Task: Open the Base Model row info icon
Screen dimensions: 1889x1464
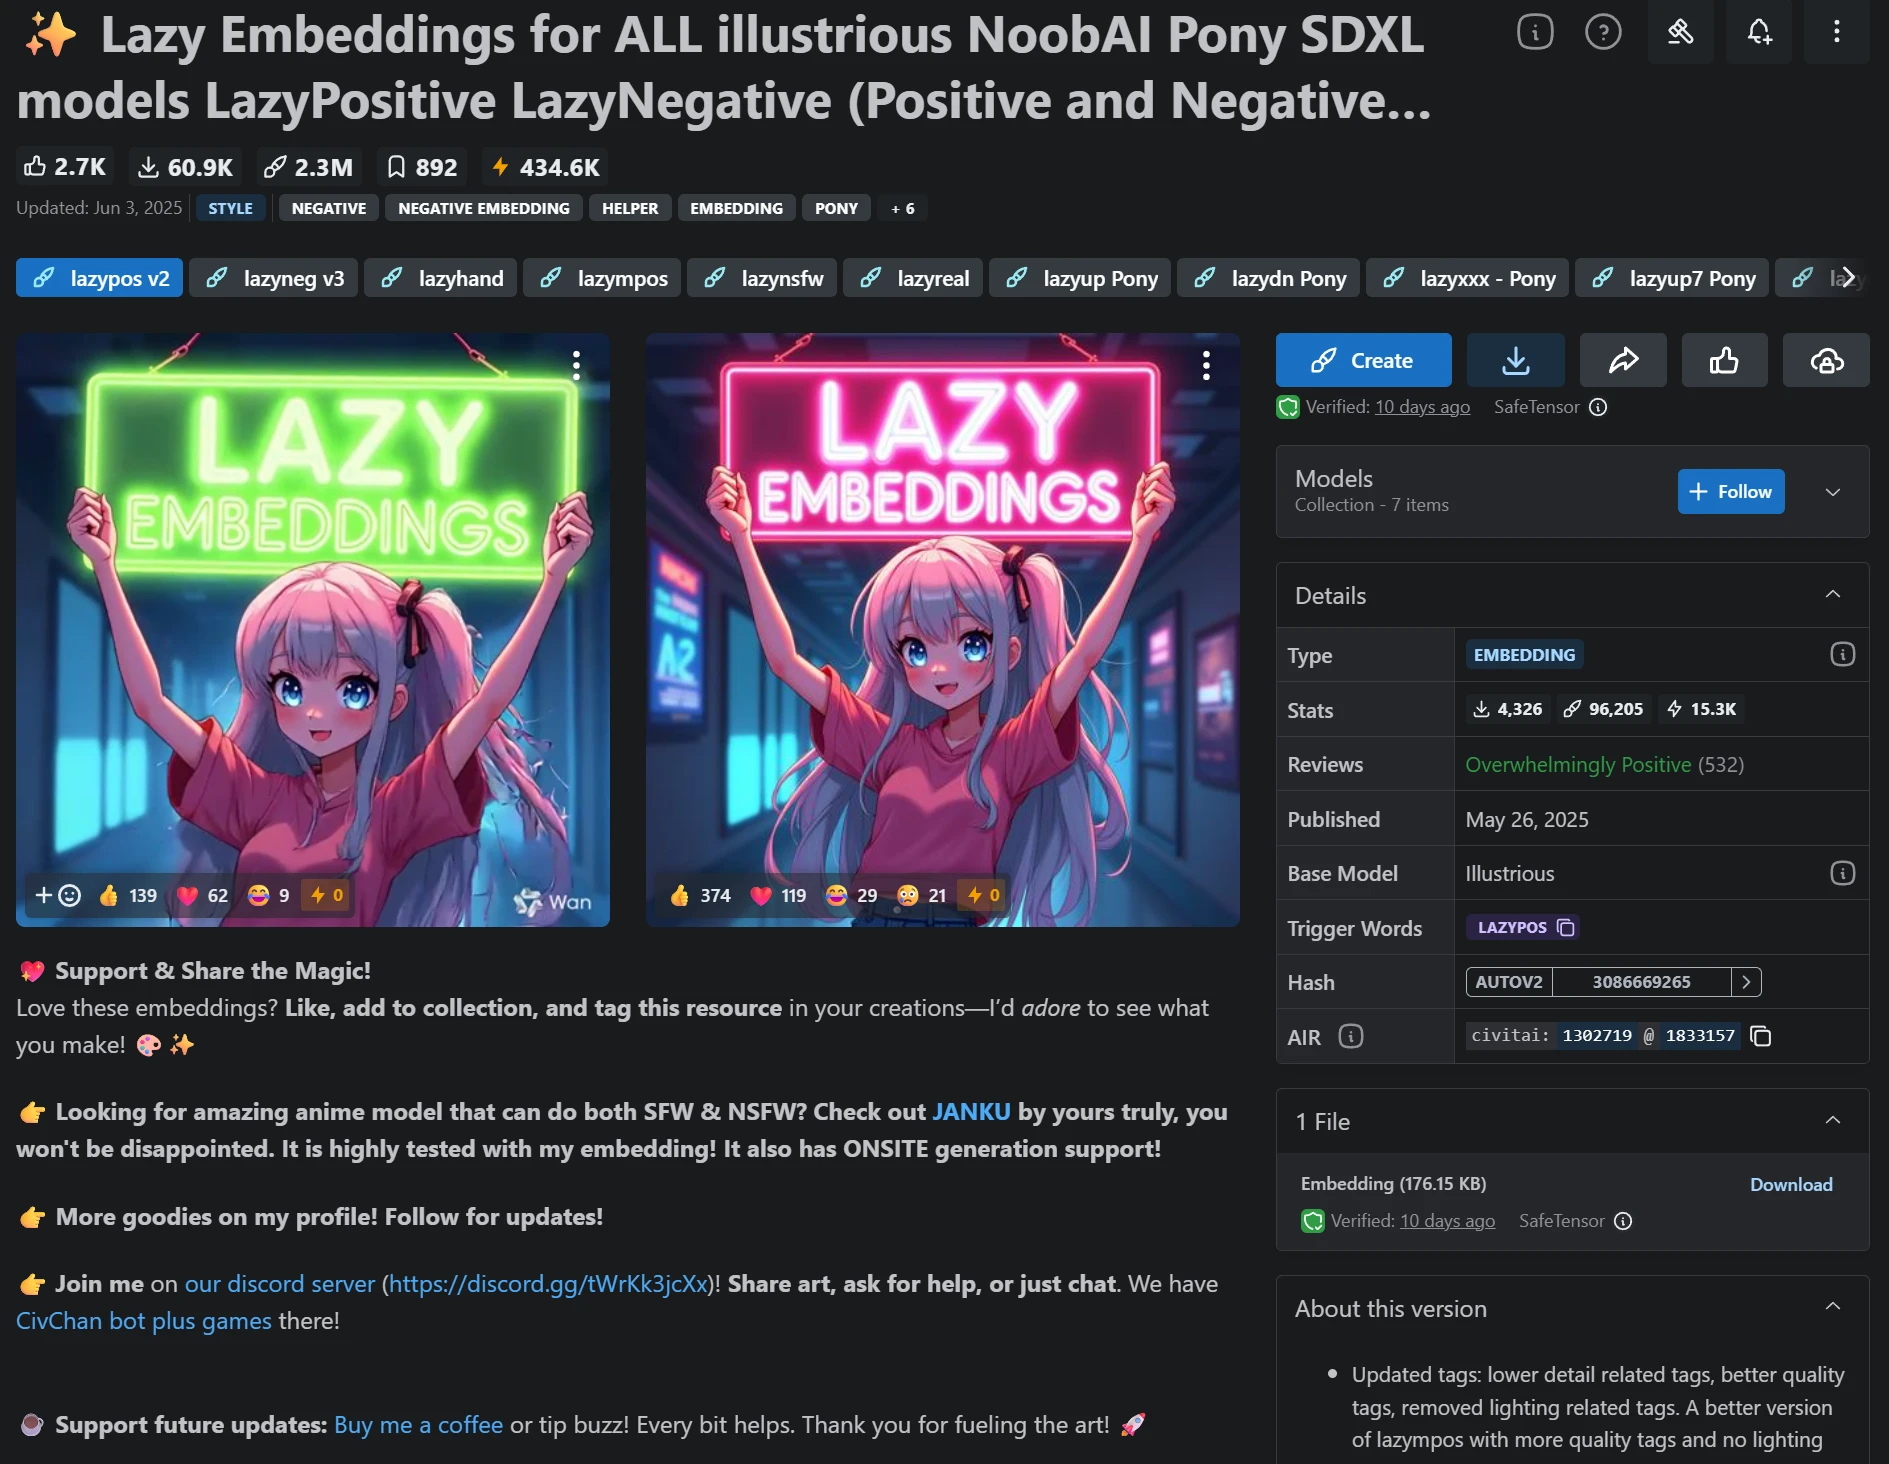Action: click(x=1842, y=873)
